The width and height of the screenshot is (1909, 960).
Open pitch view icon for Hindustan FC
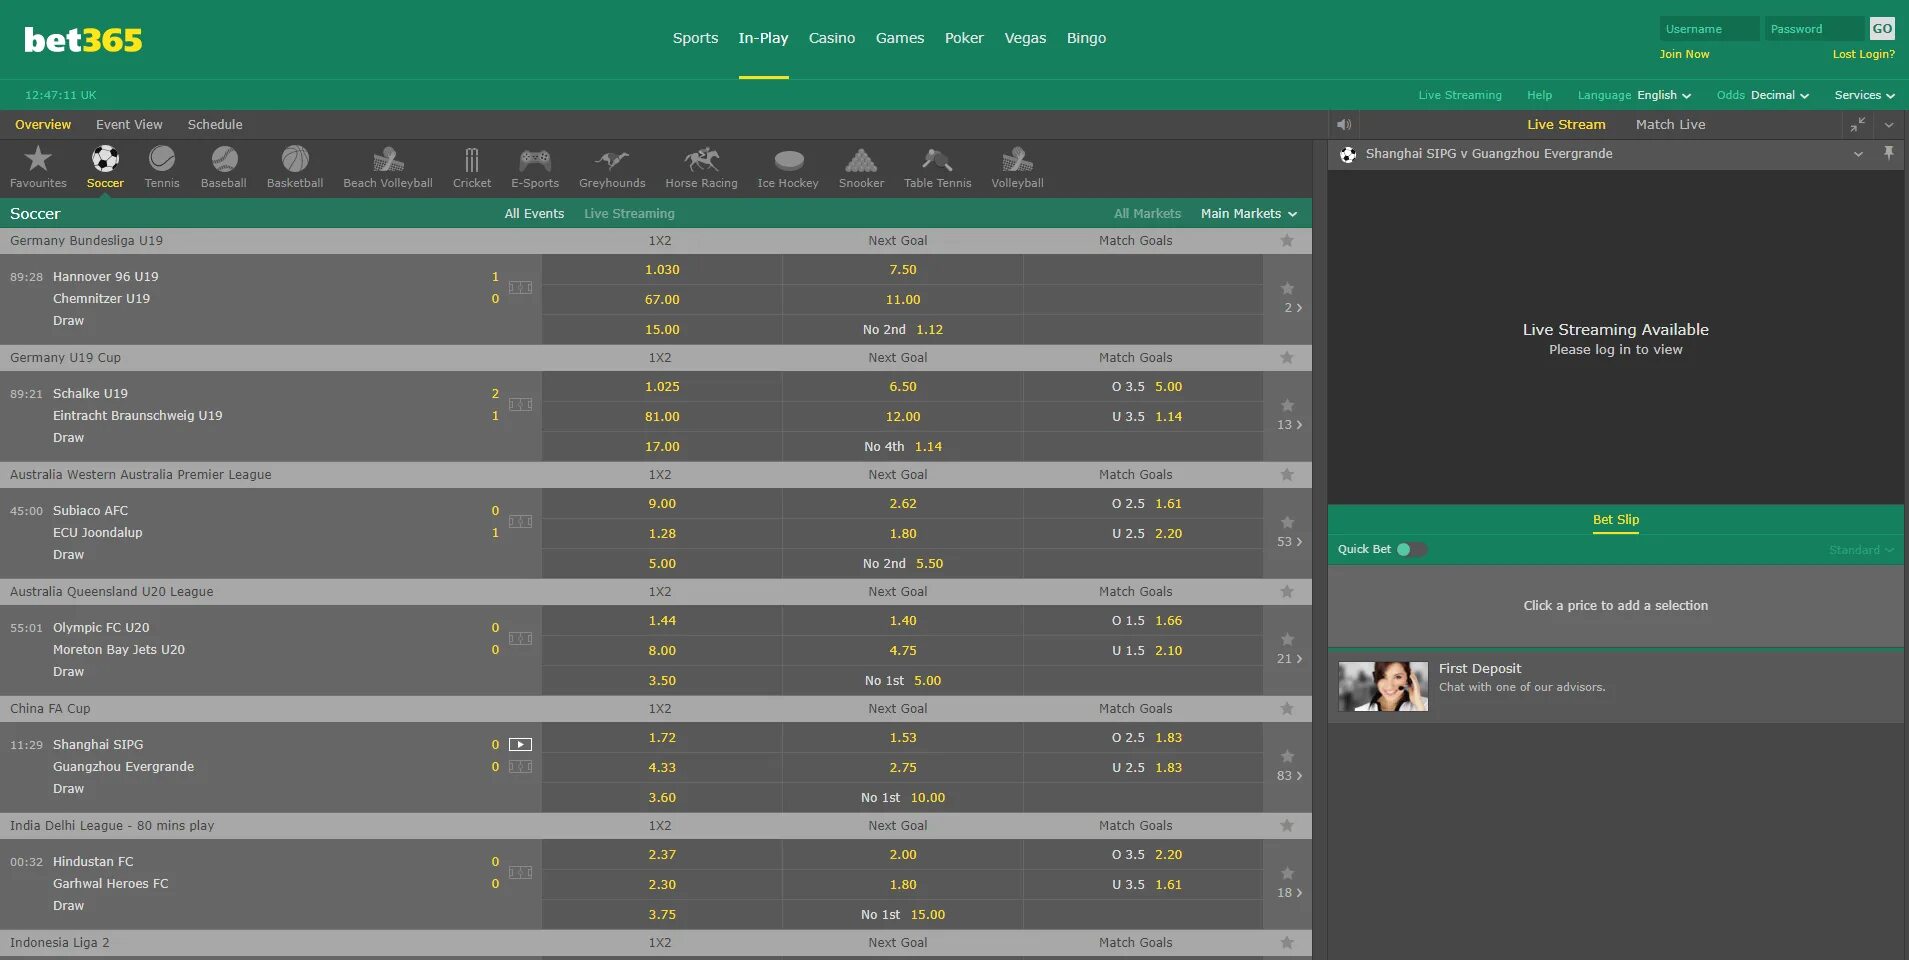click(x=520, y=873)
